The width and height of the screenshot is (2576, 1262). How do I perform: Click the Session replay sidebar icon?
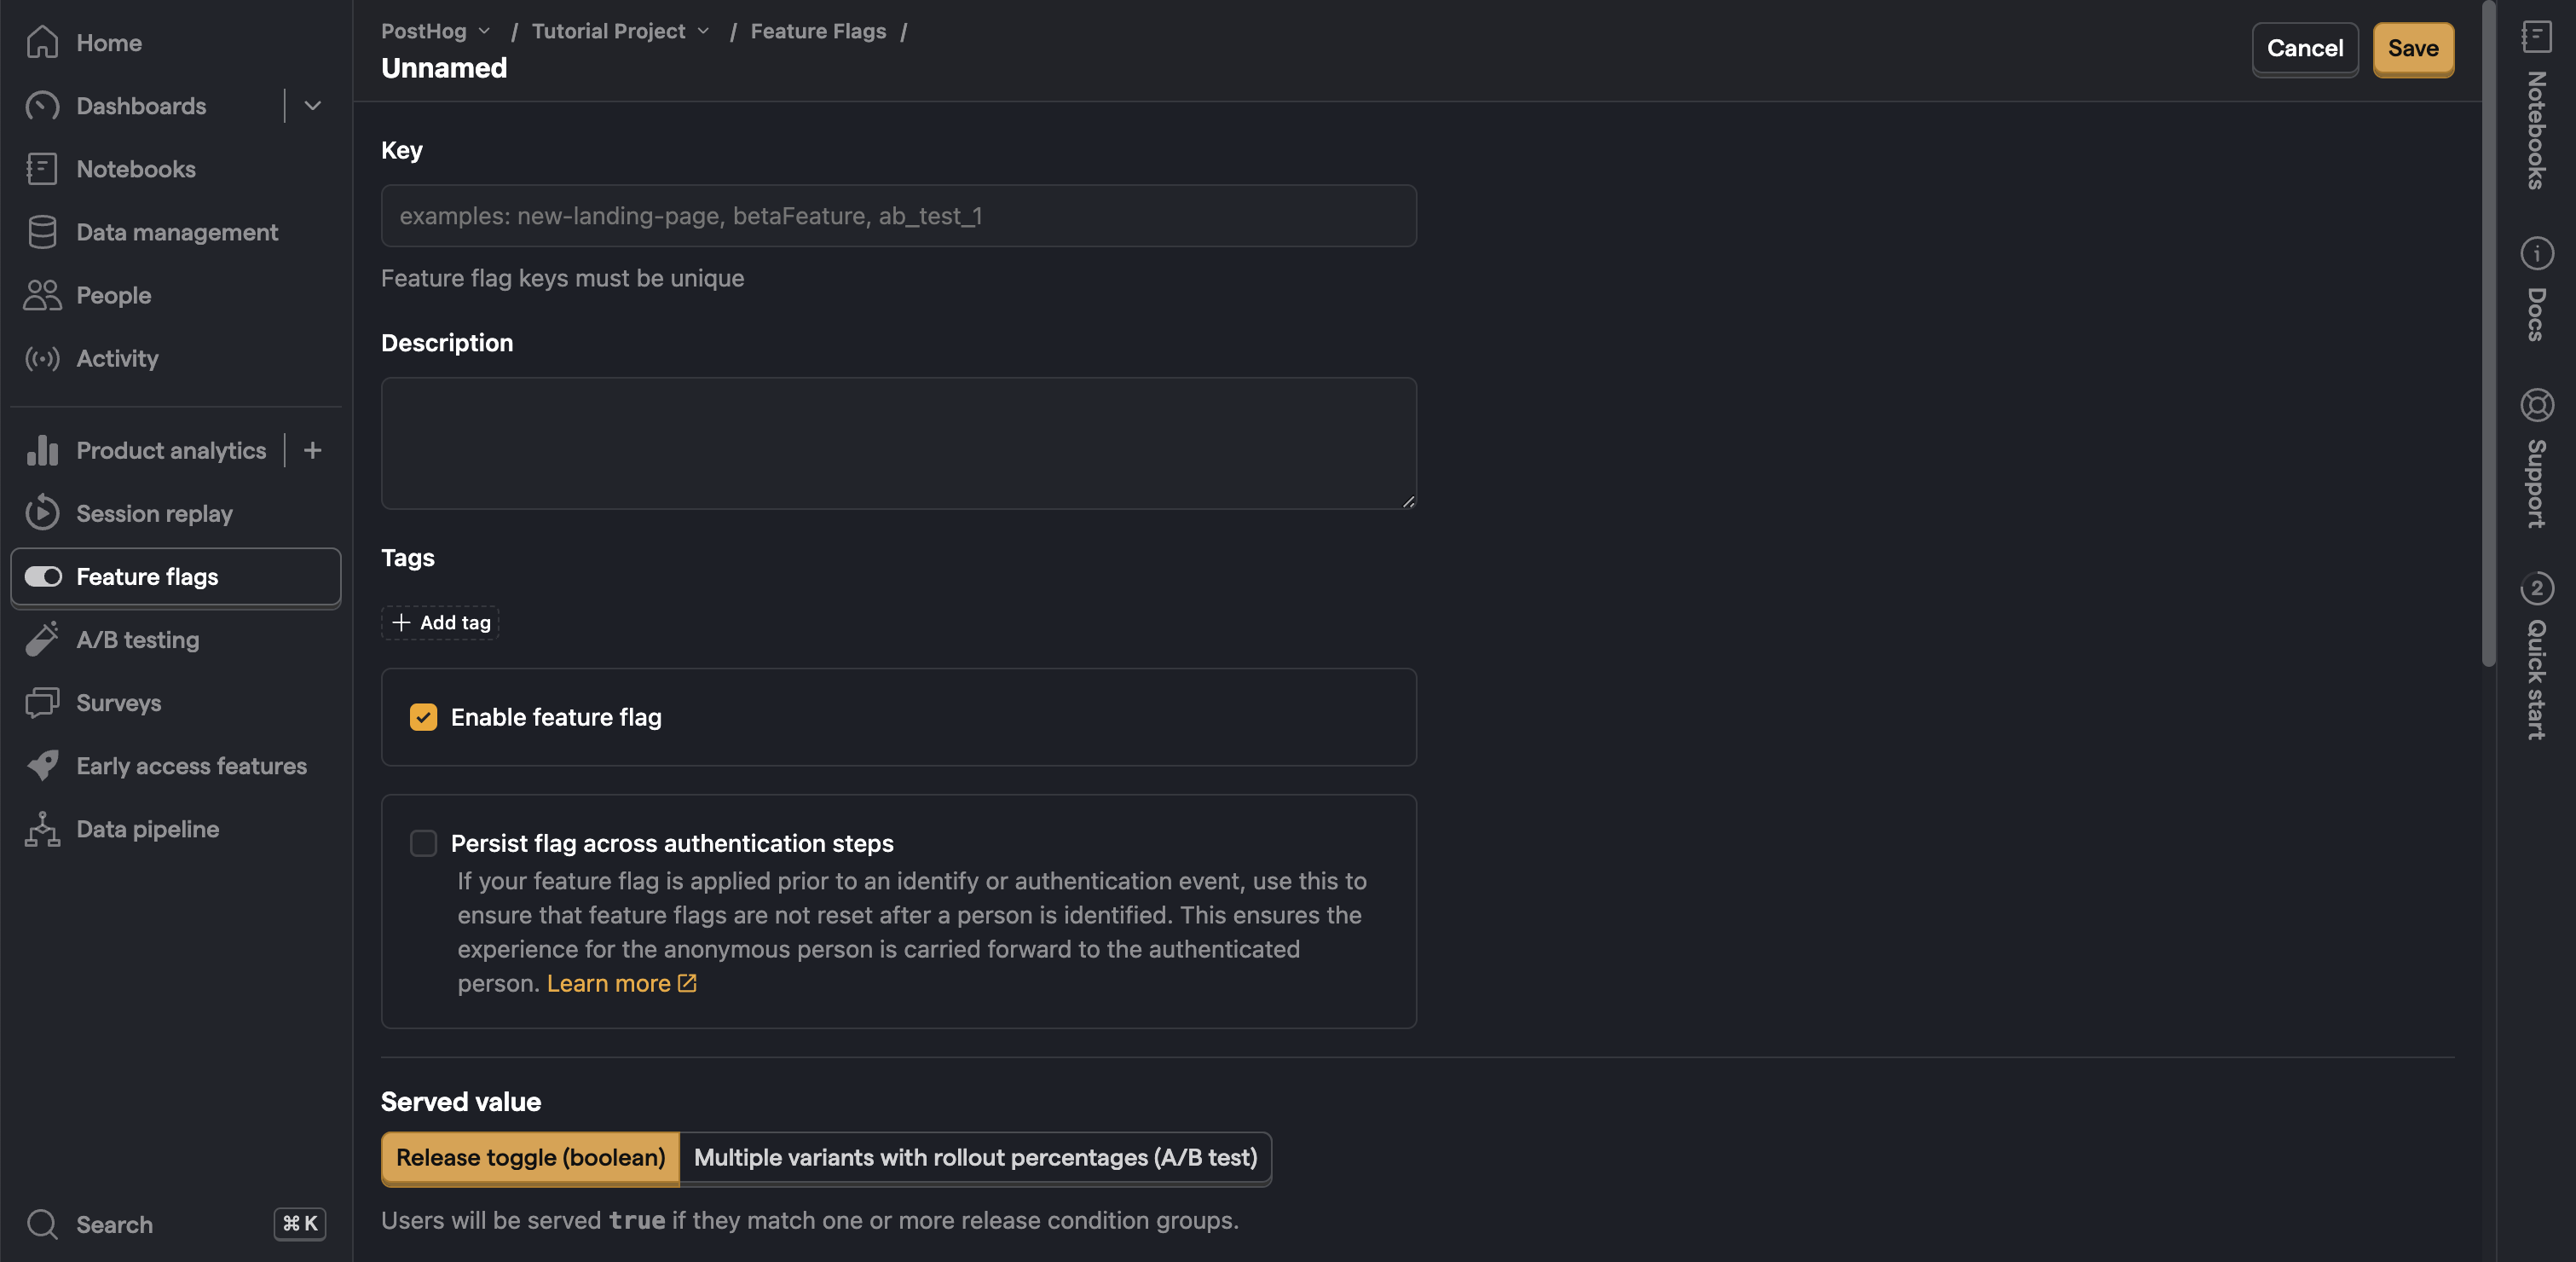43,512
